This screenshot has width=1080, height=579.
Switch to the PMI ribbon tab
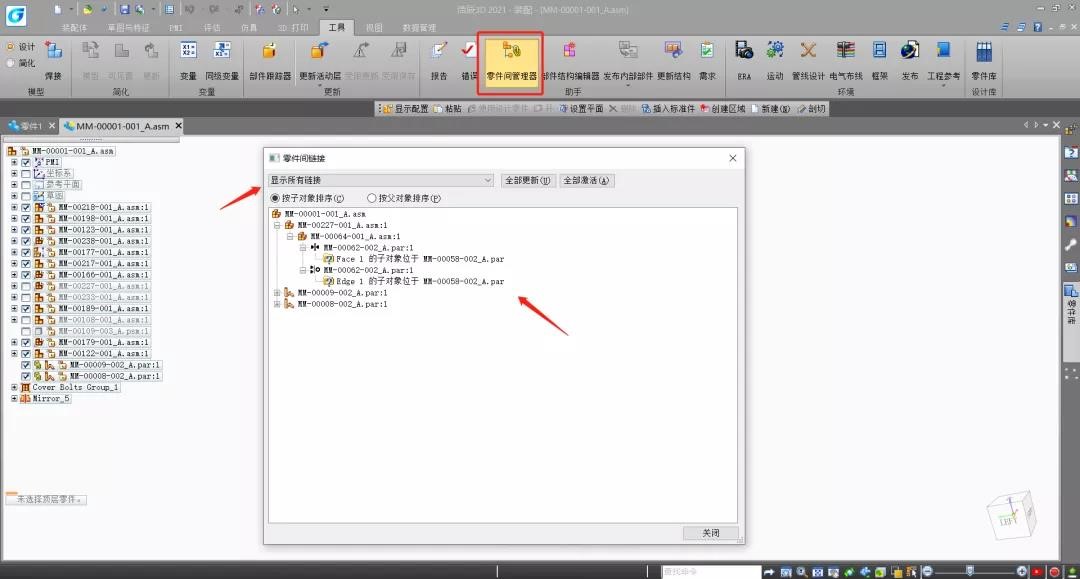[176, 28]
